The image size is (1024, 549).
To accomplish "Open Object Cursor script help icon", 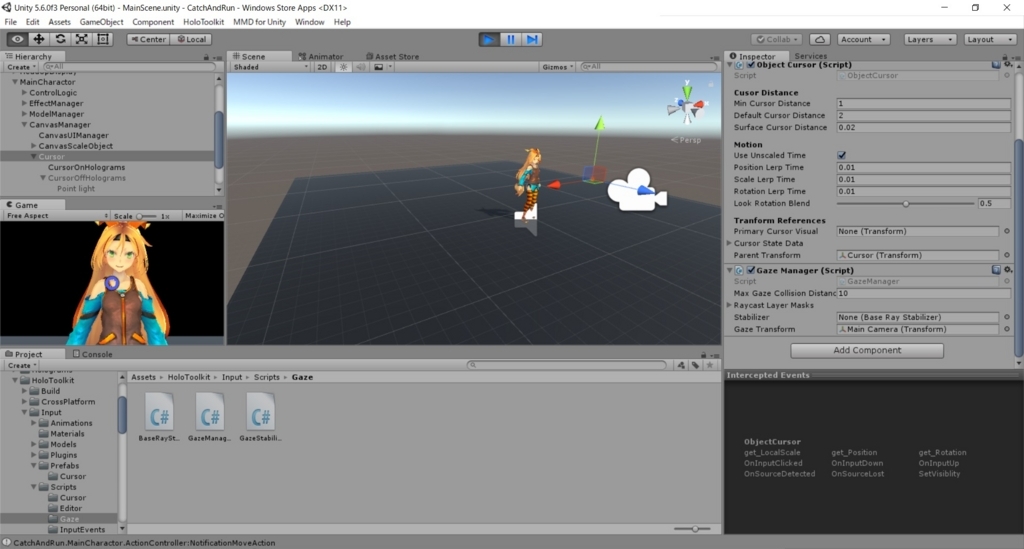I will click(x=996, y=65).
